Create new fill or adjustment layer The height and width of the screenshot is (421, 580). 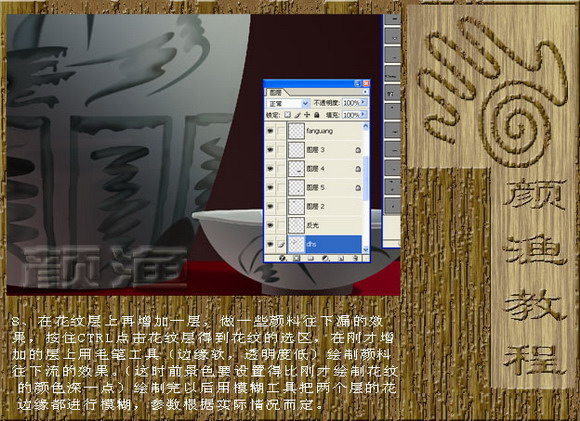[326, 258]
